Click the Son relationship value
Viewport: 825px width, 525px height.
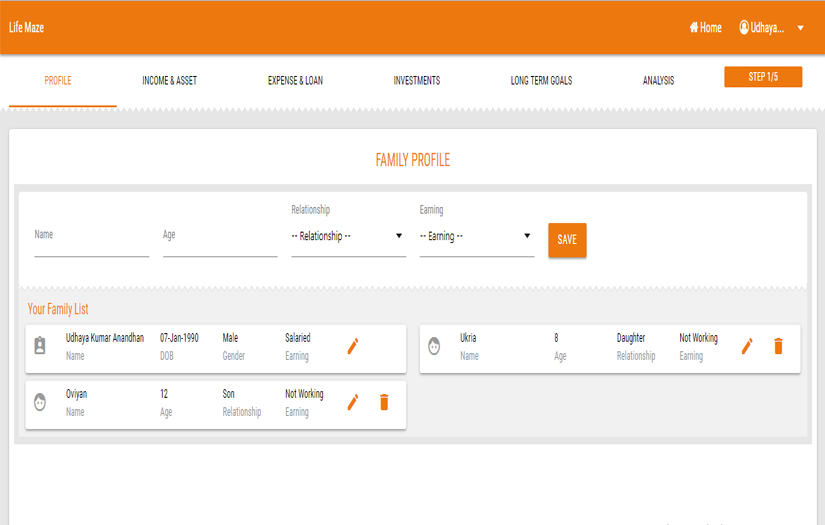(228, 394)
